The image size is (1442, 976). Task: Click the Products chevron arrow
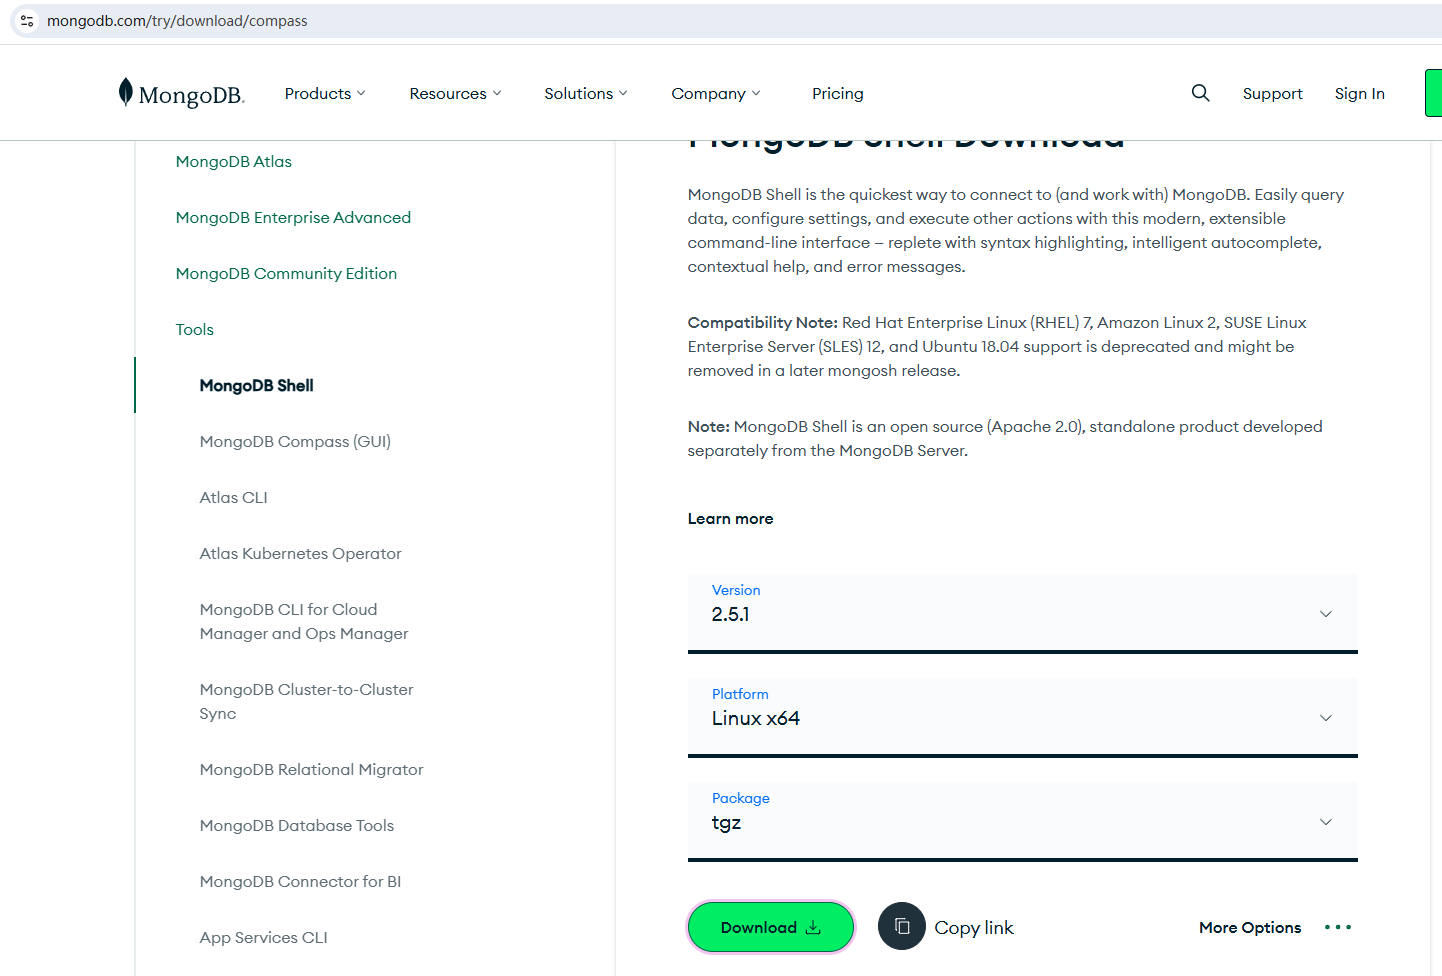tap(361, 93)
